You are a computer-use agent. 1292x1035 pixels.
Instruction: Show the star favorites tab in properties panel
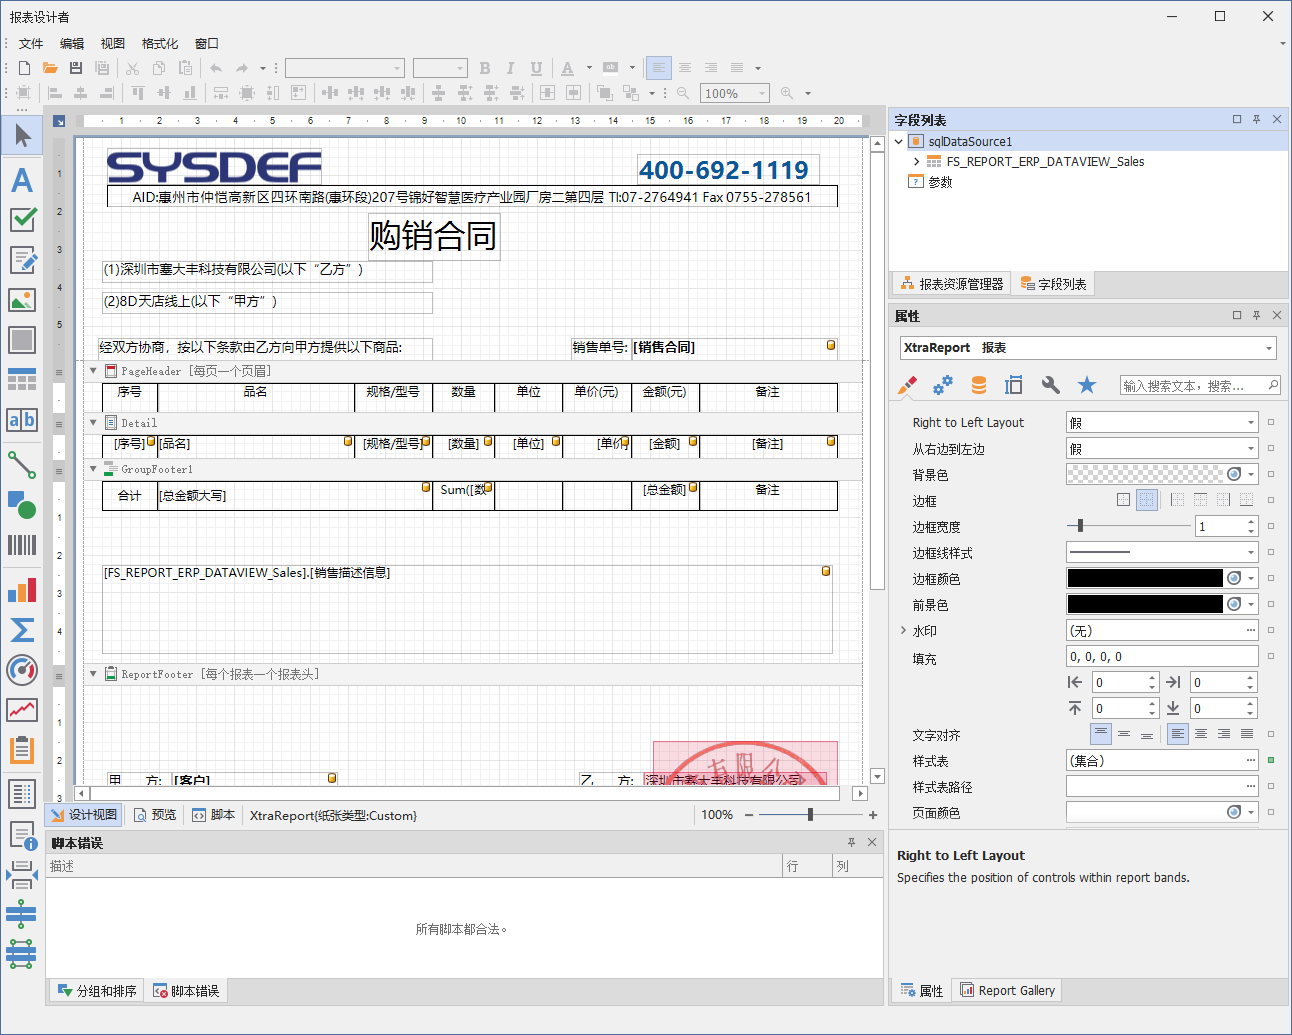[1087, 385]
